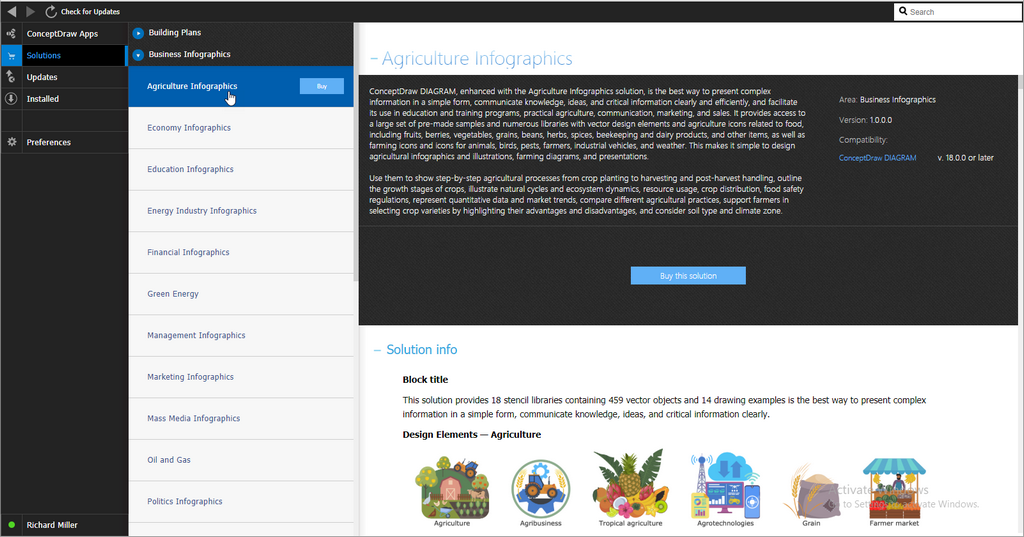Click the Solutions shopping cart icon

pos(11,56)
